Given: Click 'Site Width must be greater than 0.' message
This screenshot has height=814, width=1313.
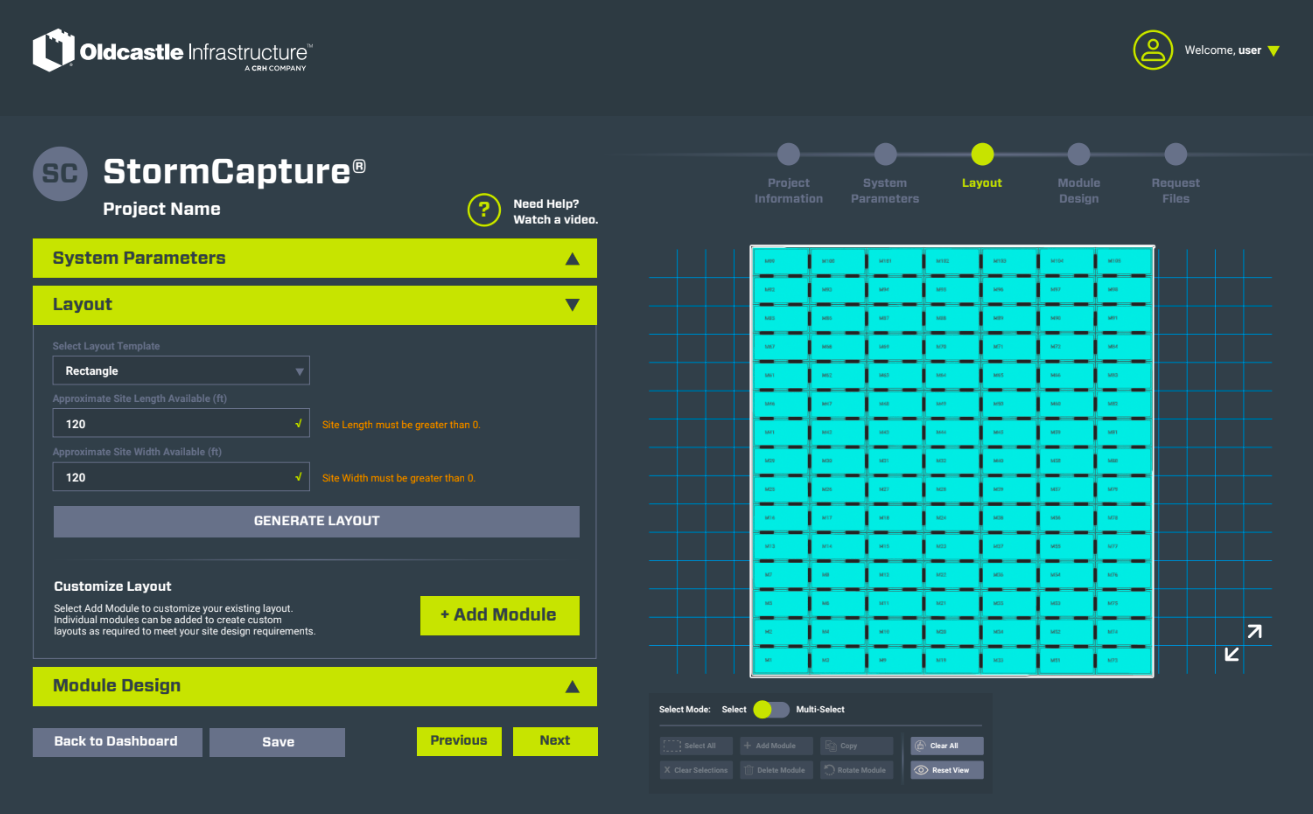Looking at the screenshot, I should click(x=399, y=478).
